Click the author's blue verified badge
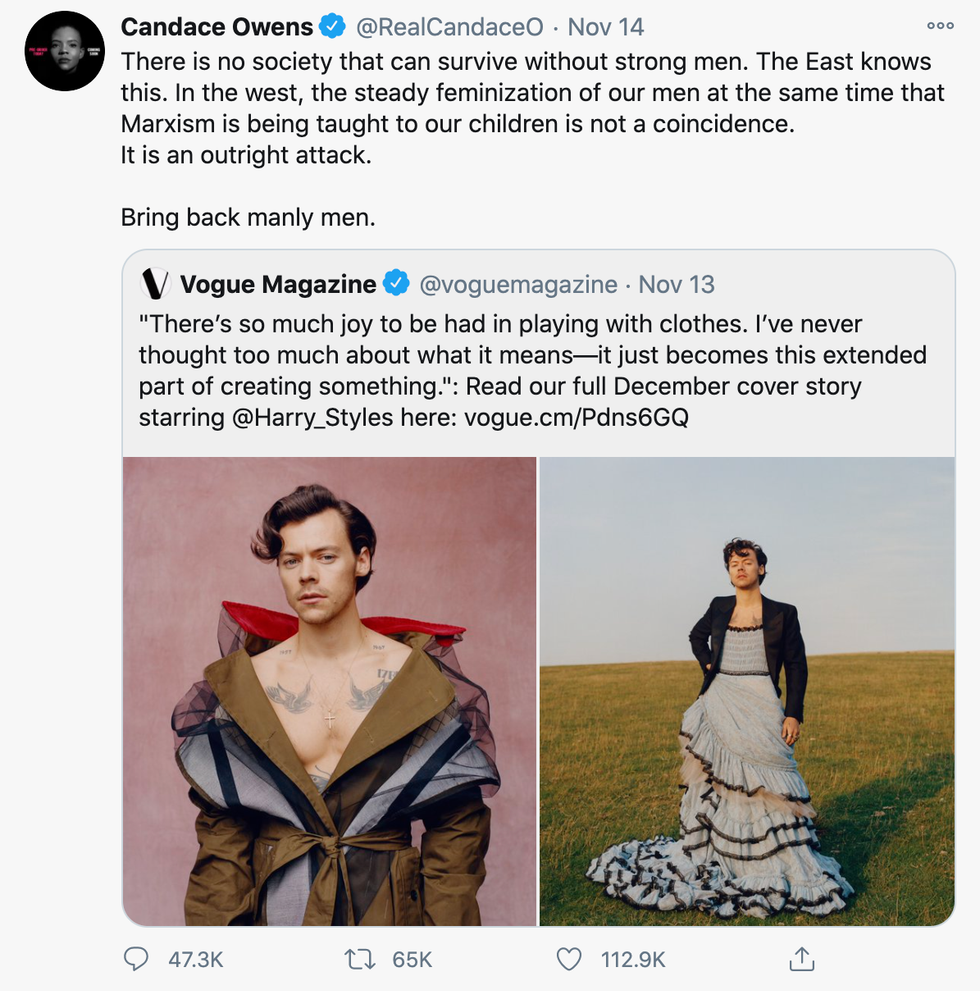This screenshot has height=991, width=980. [x=334, y=27]
